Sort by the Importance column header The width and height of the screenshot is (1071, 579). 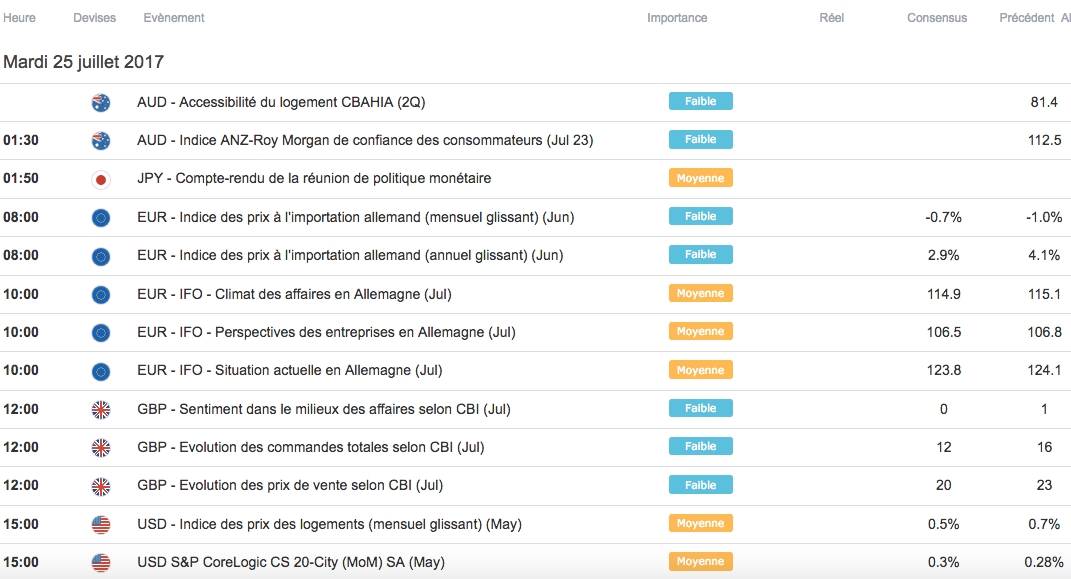[x=677, y=18]
